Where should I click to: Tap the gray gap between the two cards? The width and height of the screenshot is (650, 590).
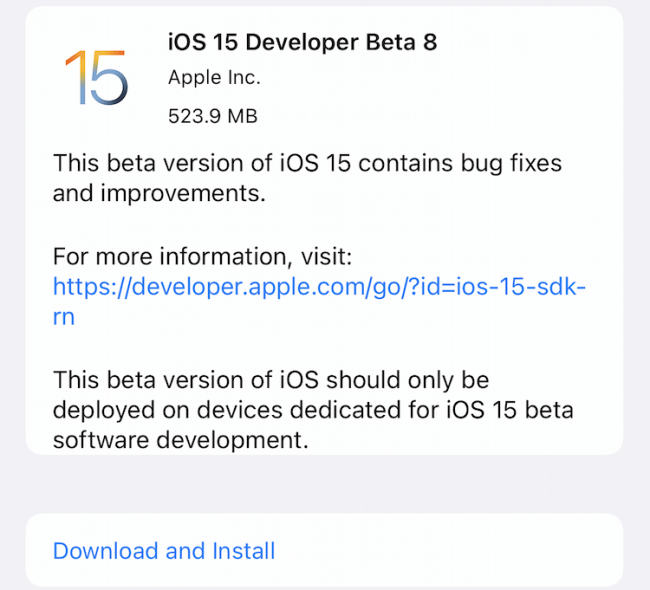[324, 484]
